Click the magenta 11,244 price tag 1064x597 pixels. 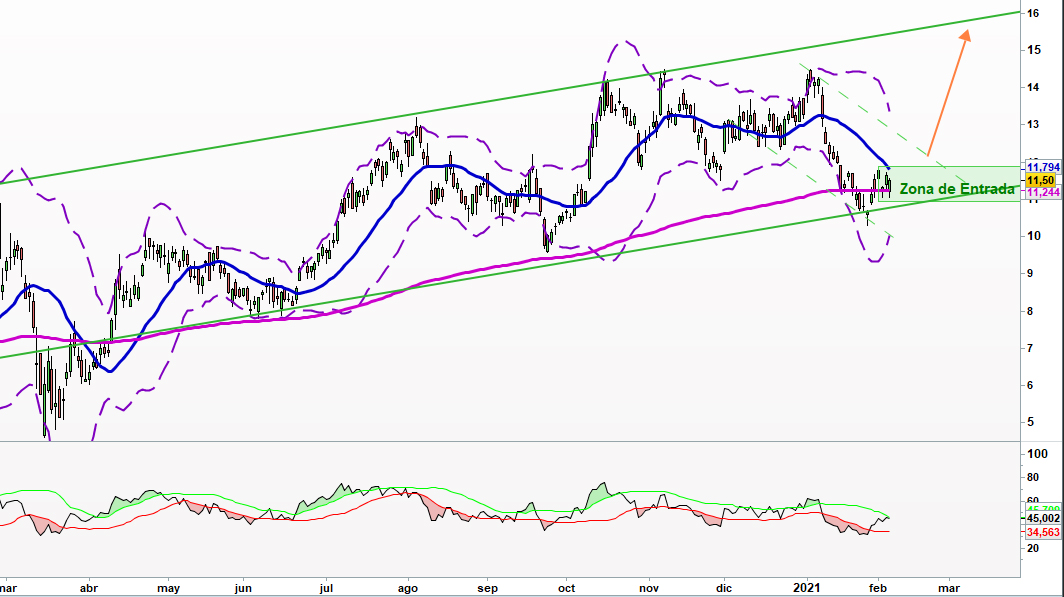[x=1042, y=192]
